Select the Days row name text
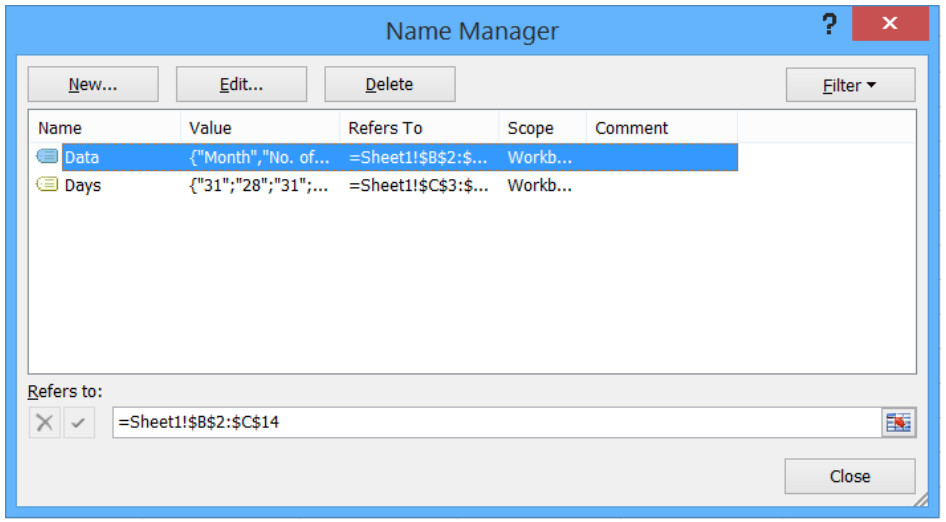 pyautogui.click(x=83, y=185)
